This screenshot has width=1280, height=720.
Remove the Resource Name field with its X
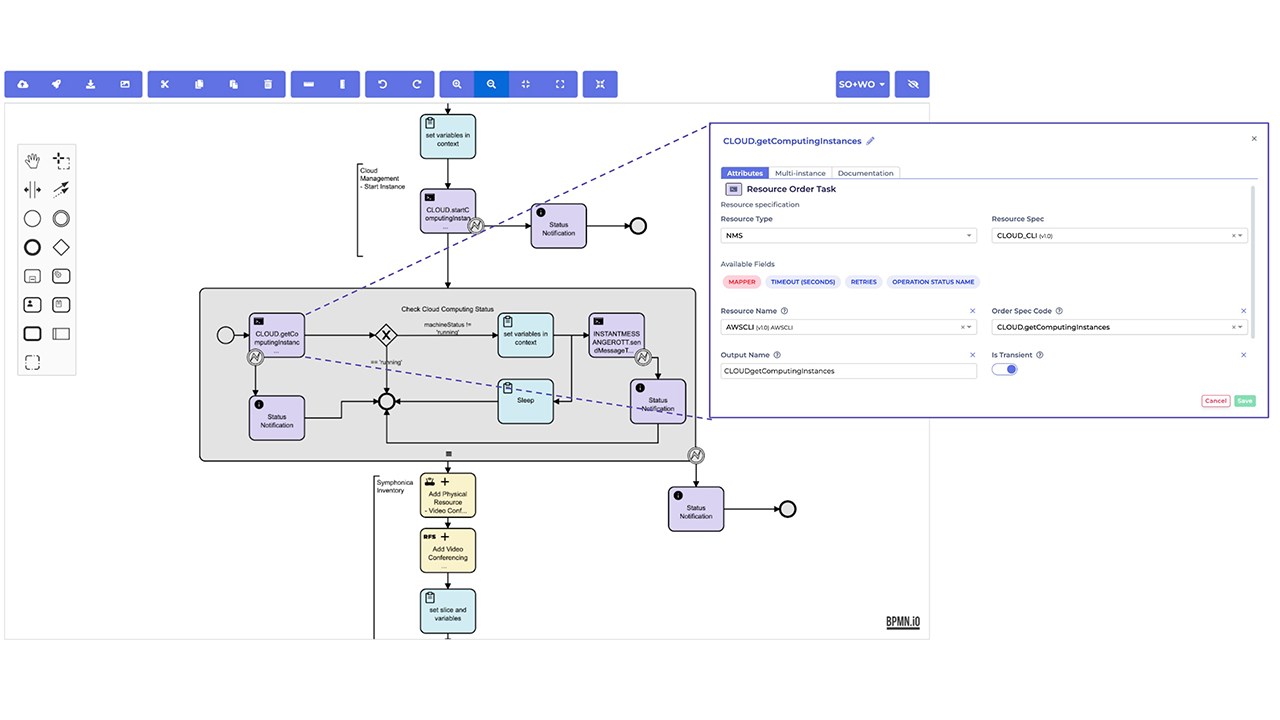point(972,311)
